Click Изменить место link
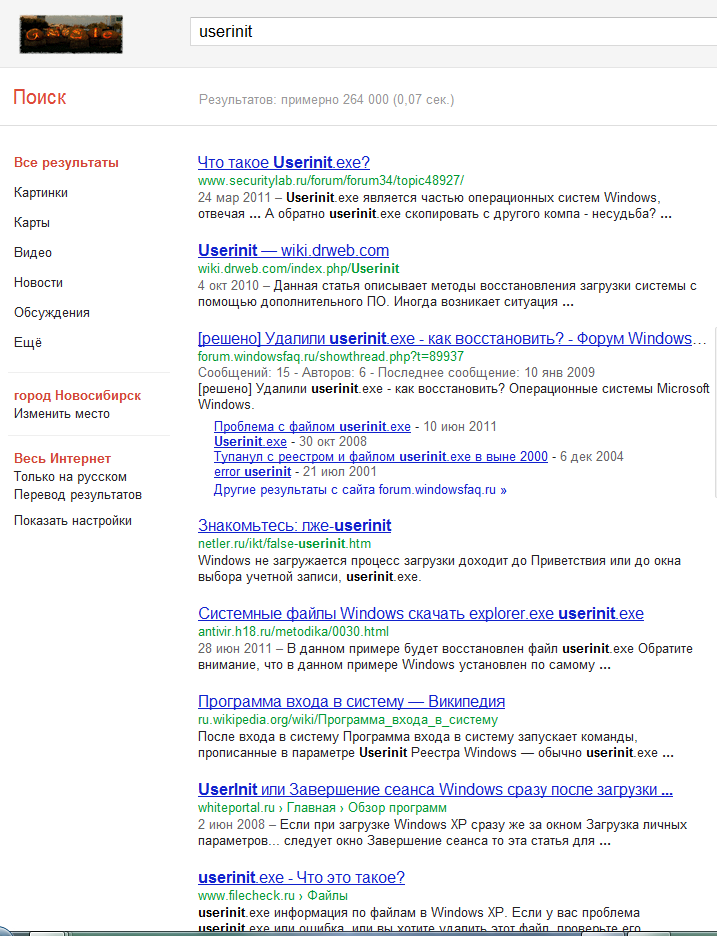The image size is (717, 936). tap(61, 414)
